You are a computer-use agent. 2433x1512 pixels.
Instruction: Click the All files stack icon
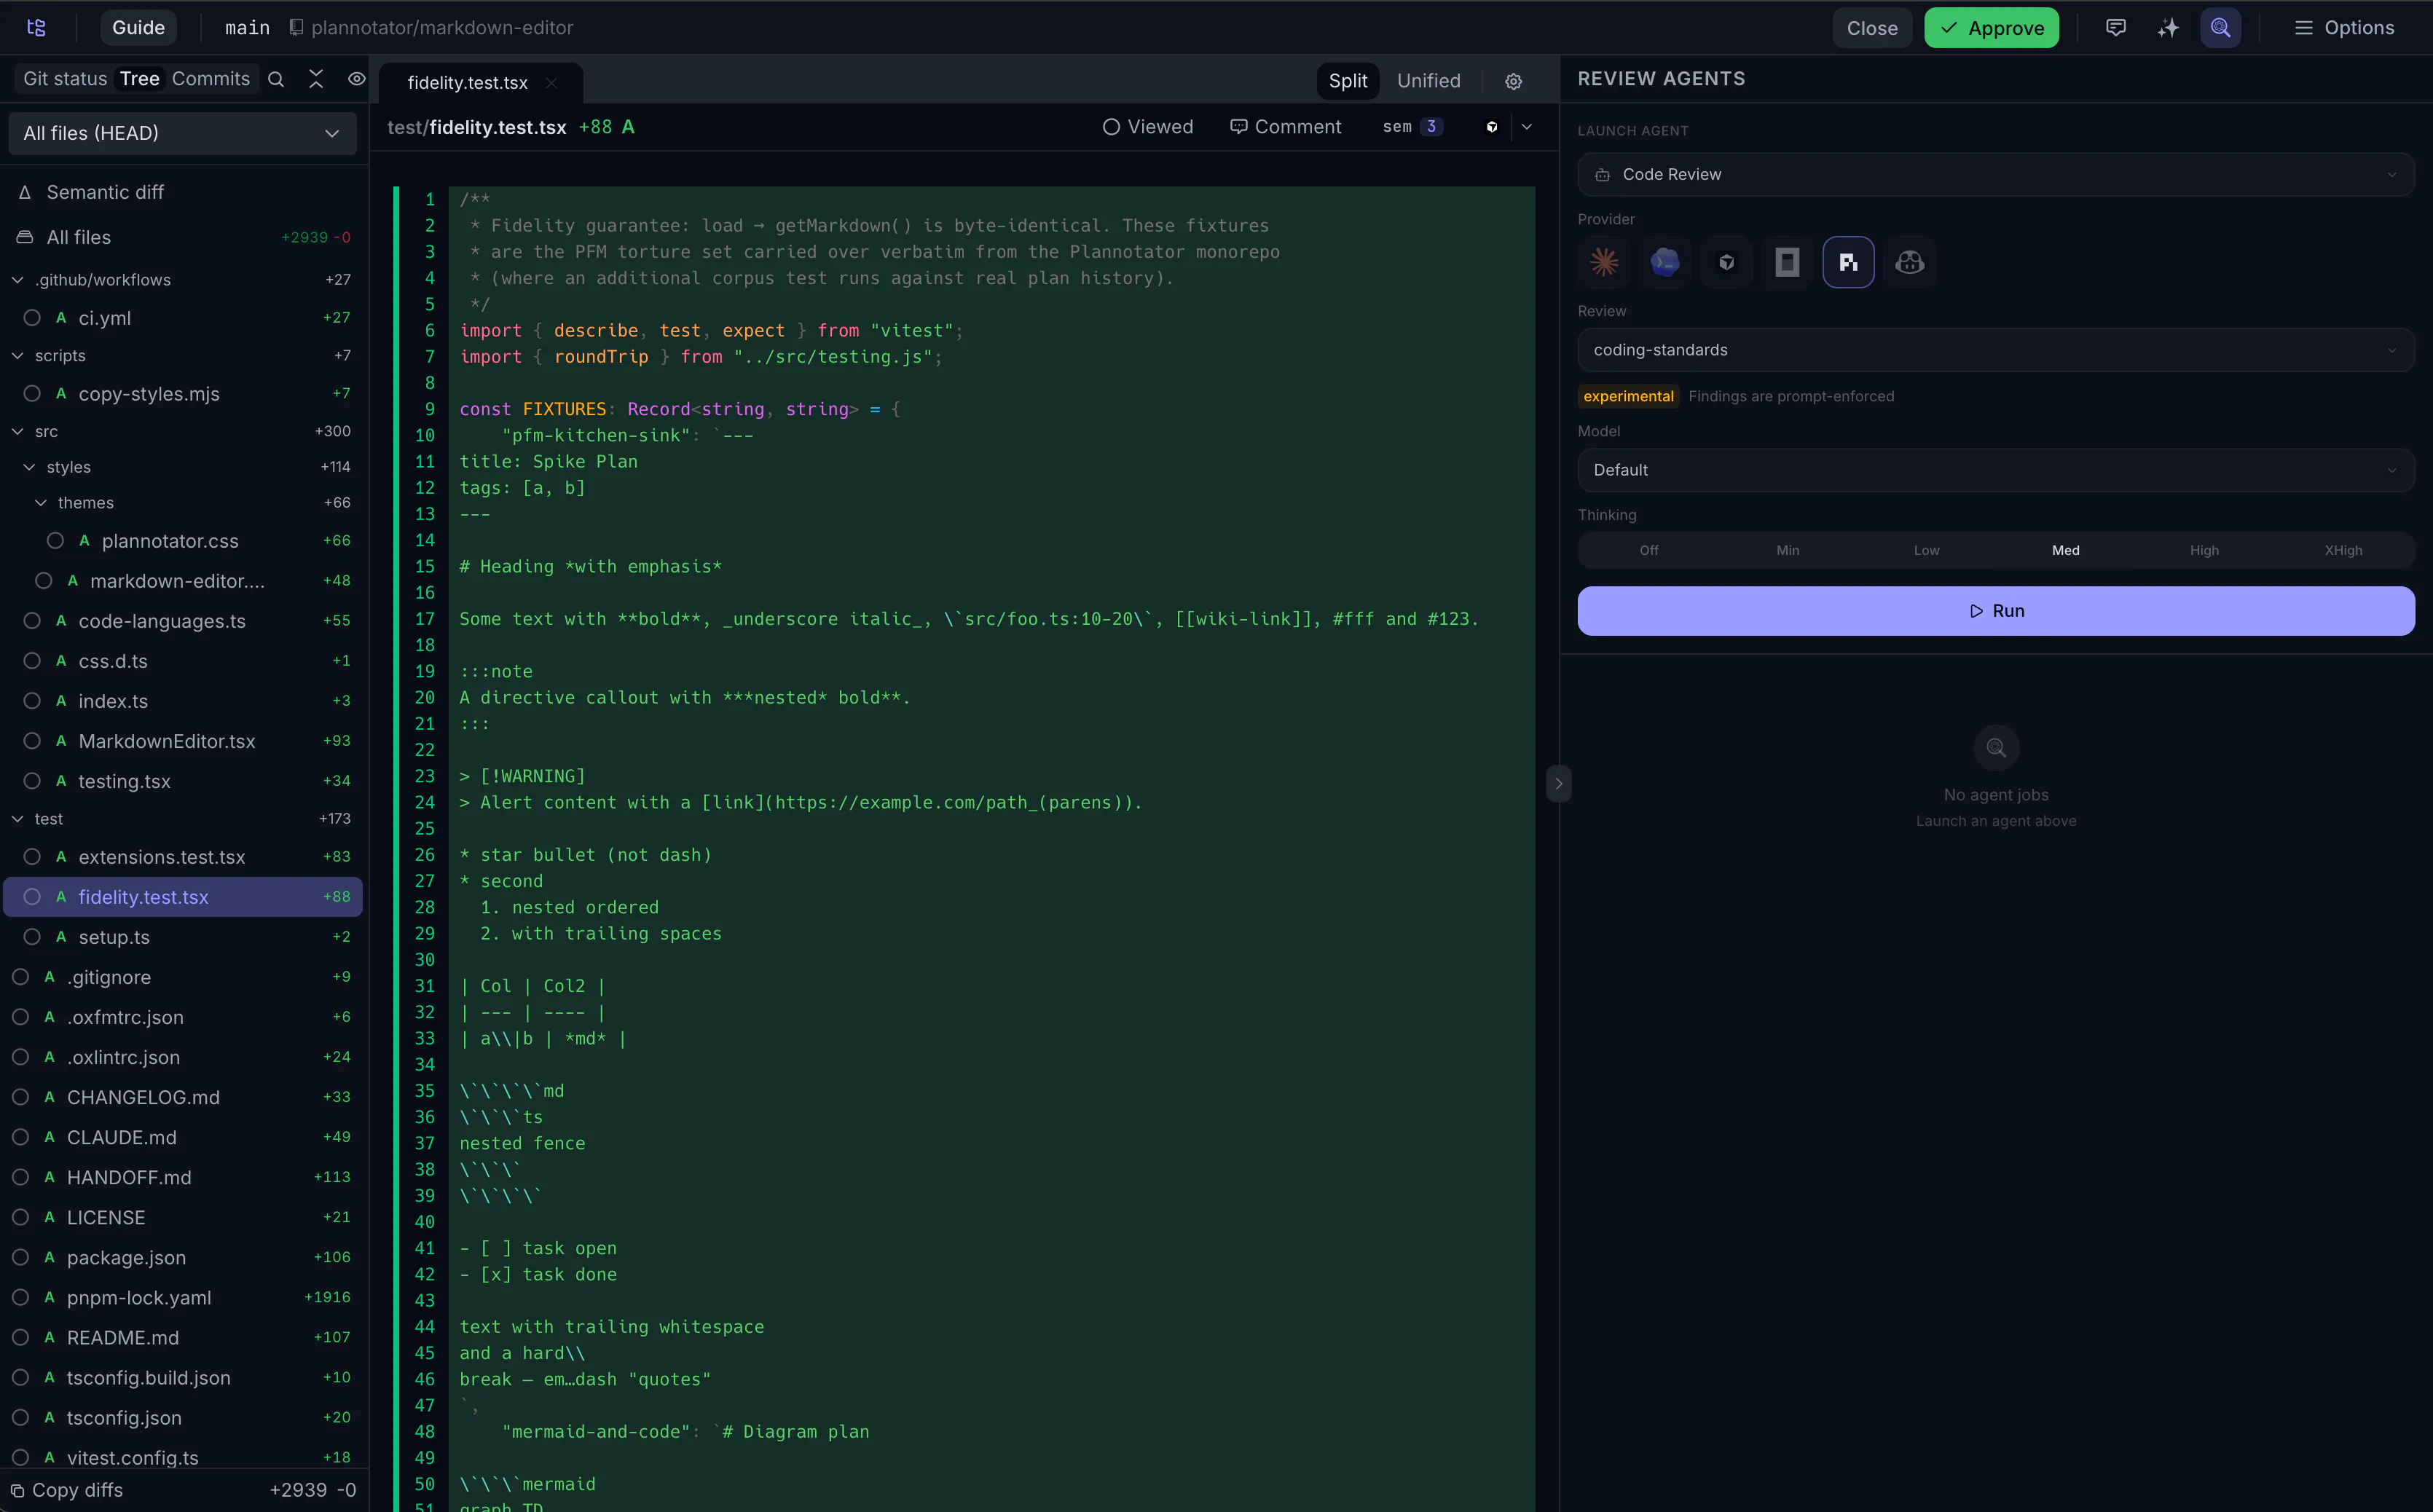tap(25, 237)
